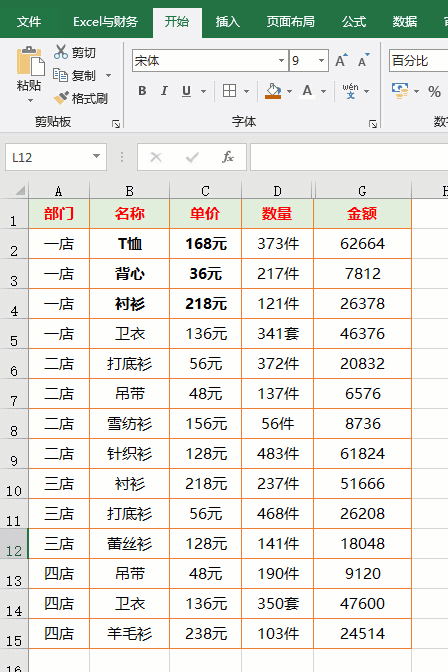This screenshot has width=448, height=672.
Task: Expand the font color dropdown arrow
Action: pyautogui.click(x=323, y=91)
